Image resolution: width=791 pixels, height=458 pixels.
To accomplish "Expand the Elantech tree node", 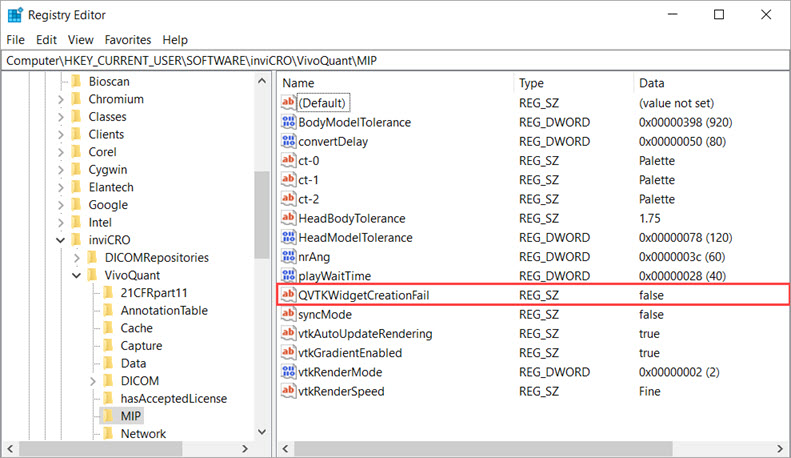I will click(61, 188).
